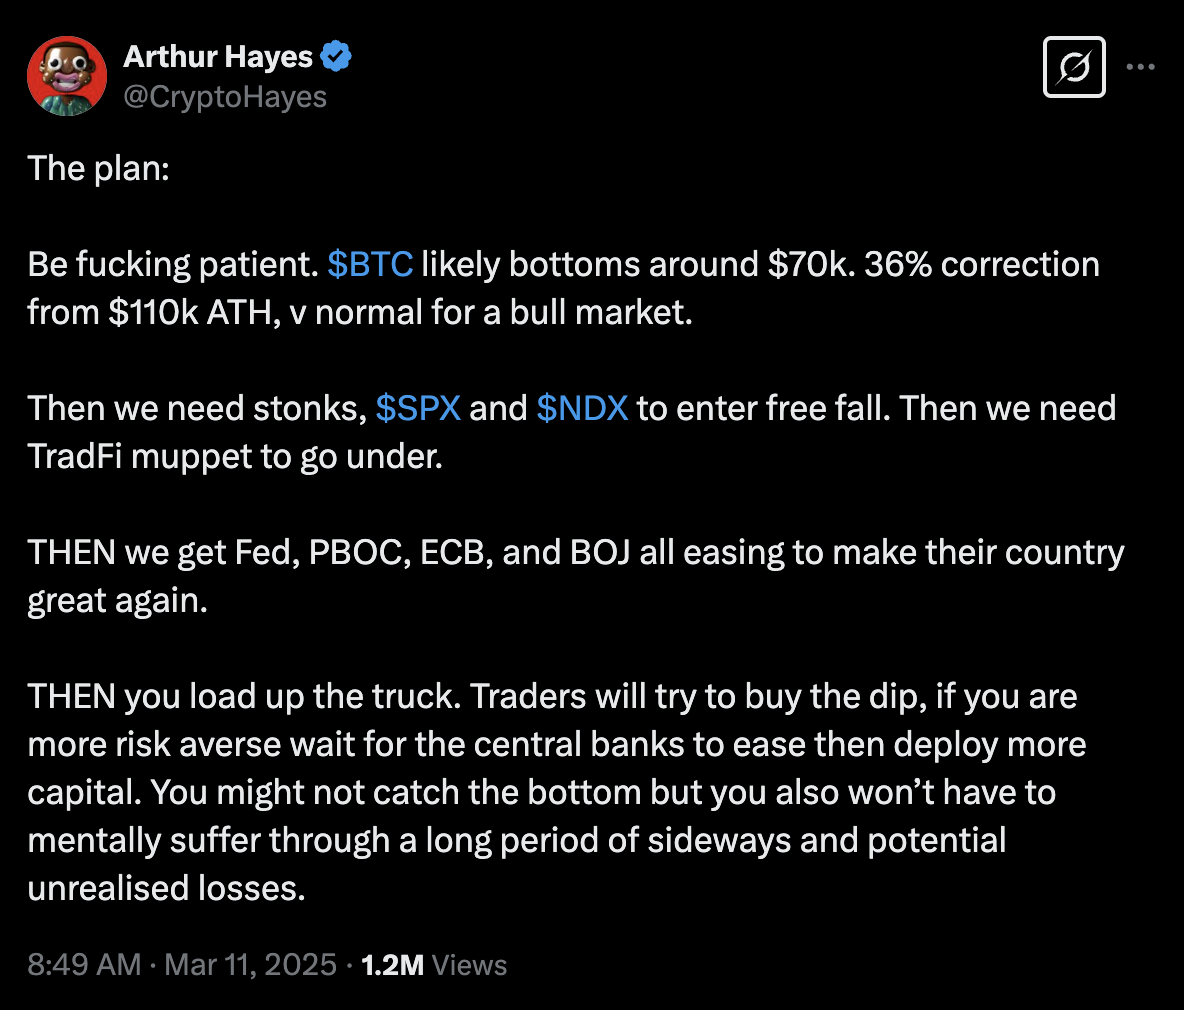Click the "Be fucking patient" sentence
Image resolution: width=1184 pixels, height=1010 pixels.
coord(172,264)
